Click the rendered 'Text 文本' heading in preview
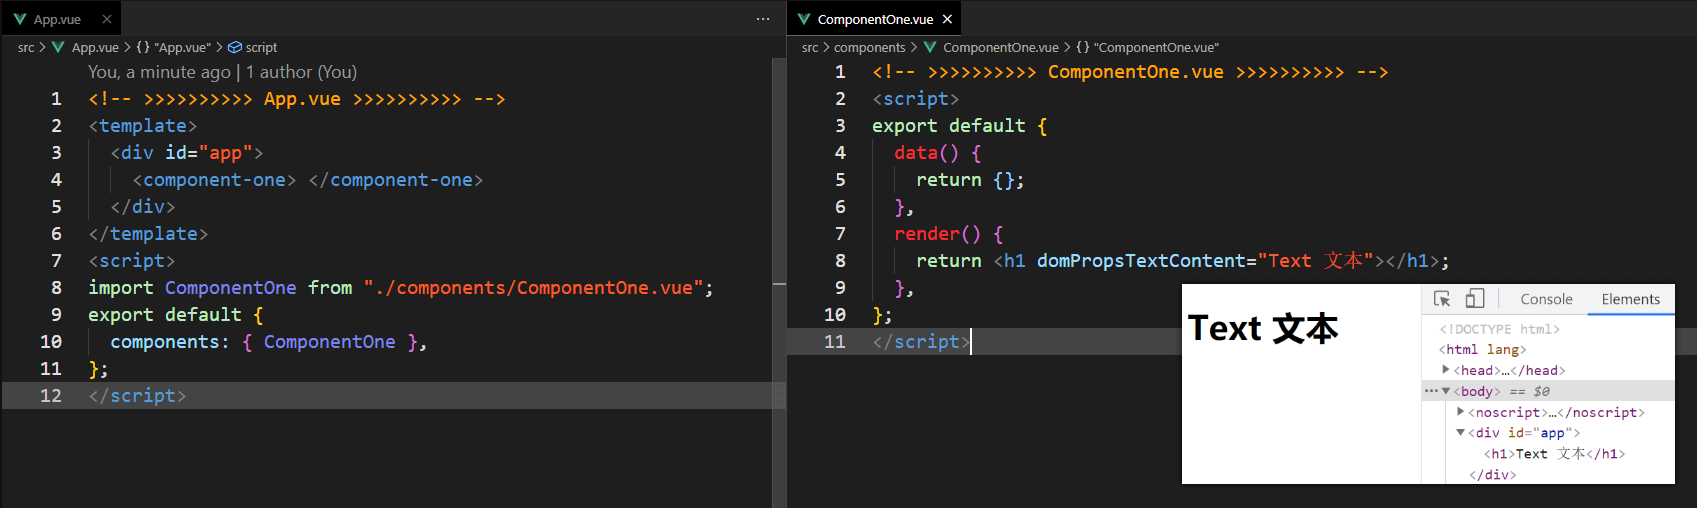1697x508 pixels. click(1263, 328)
